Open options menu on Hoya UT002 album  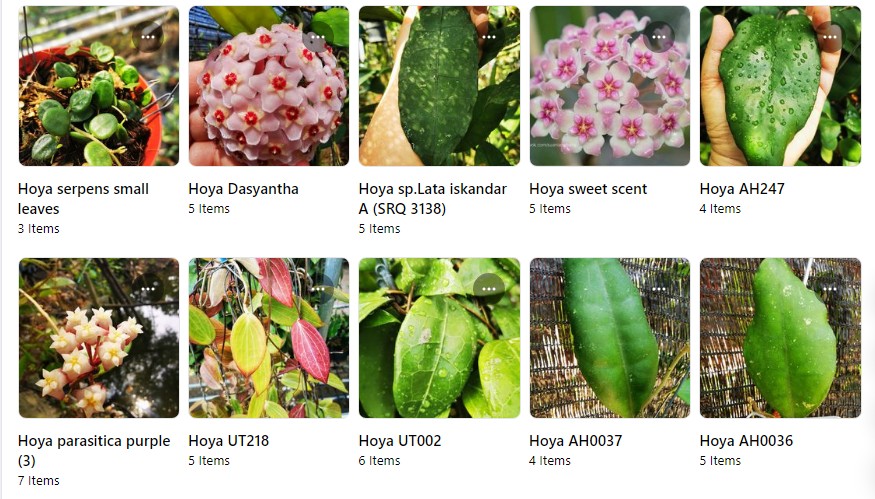489,289
